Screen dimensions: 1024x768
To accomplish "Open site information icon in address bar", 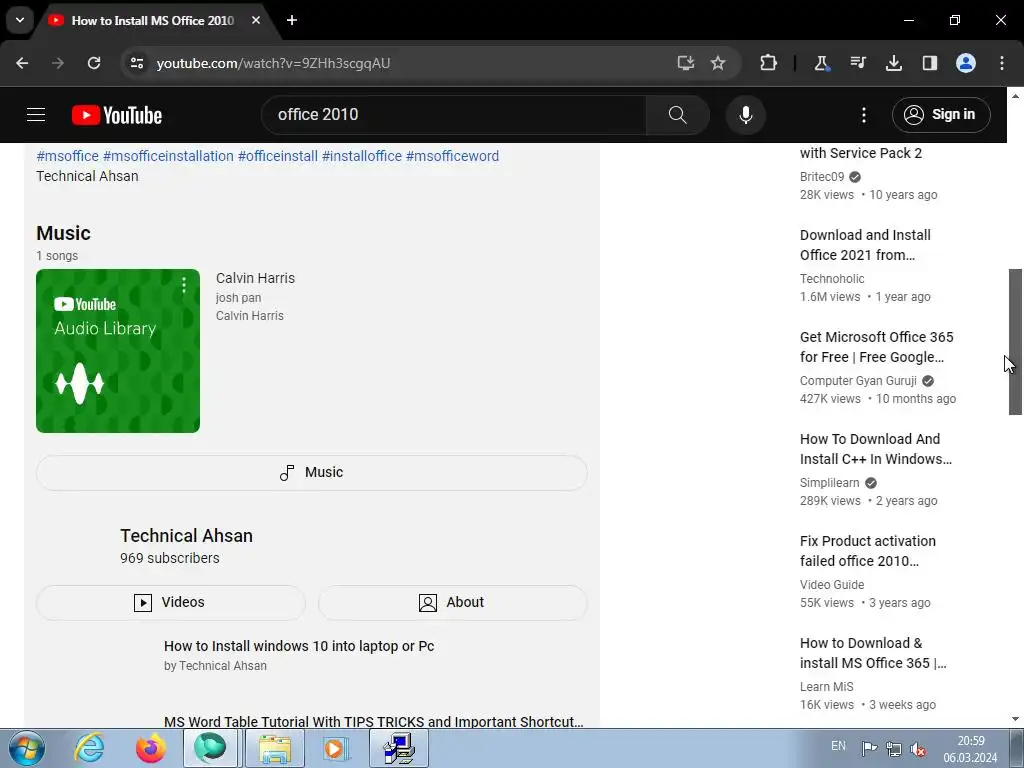I will coord(137,63).
